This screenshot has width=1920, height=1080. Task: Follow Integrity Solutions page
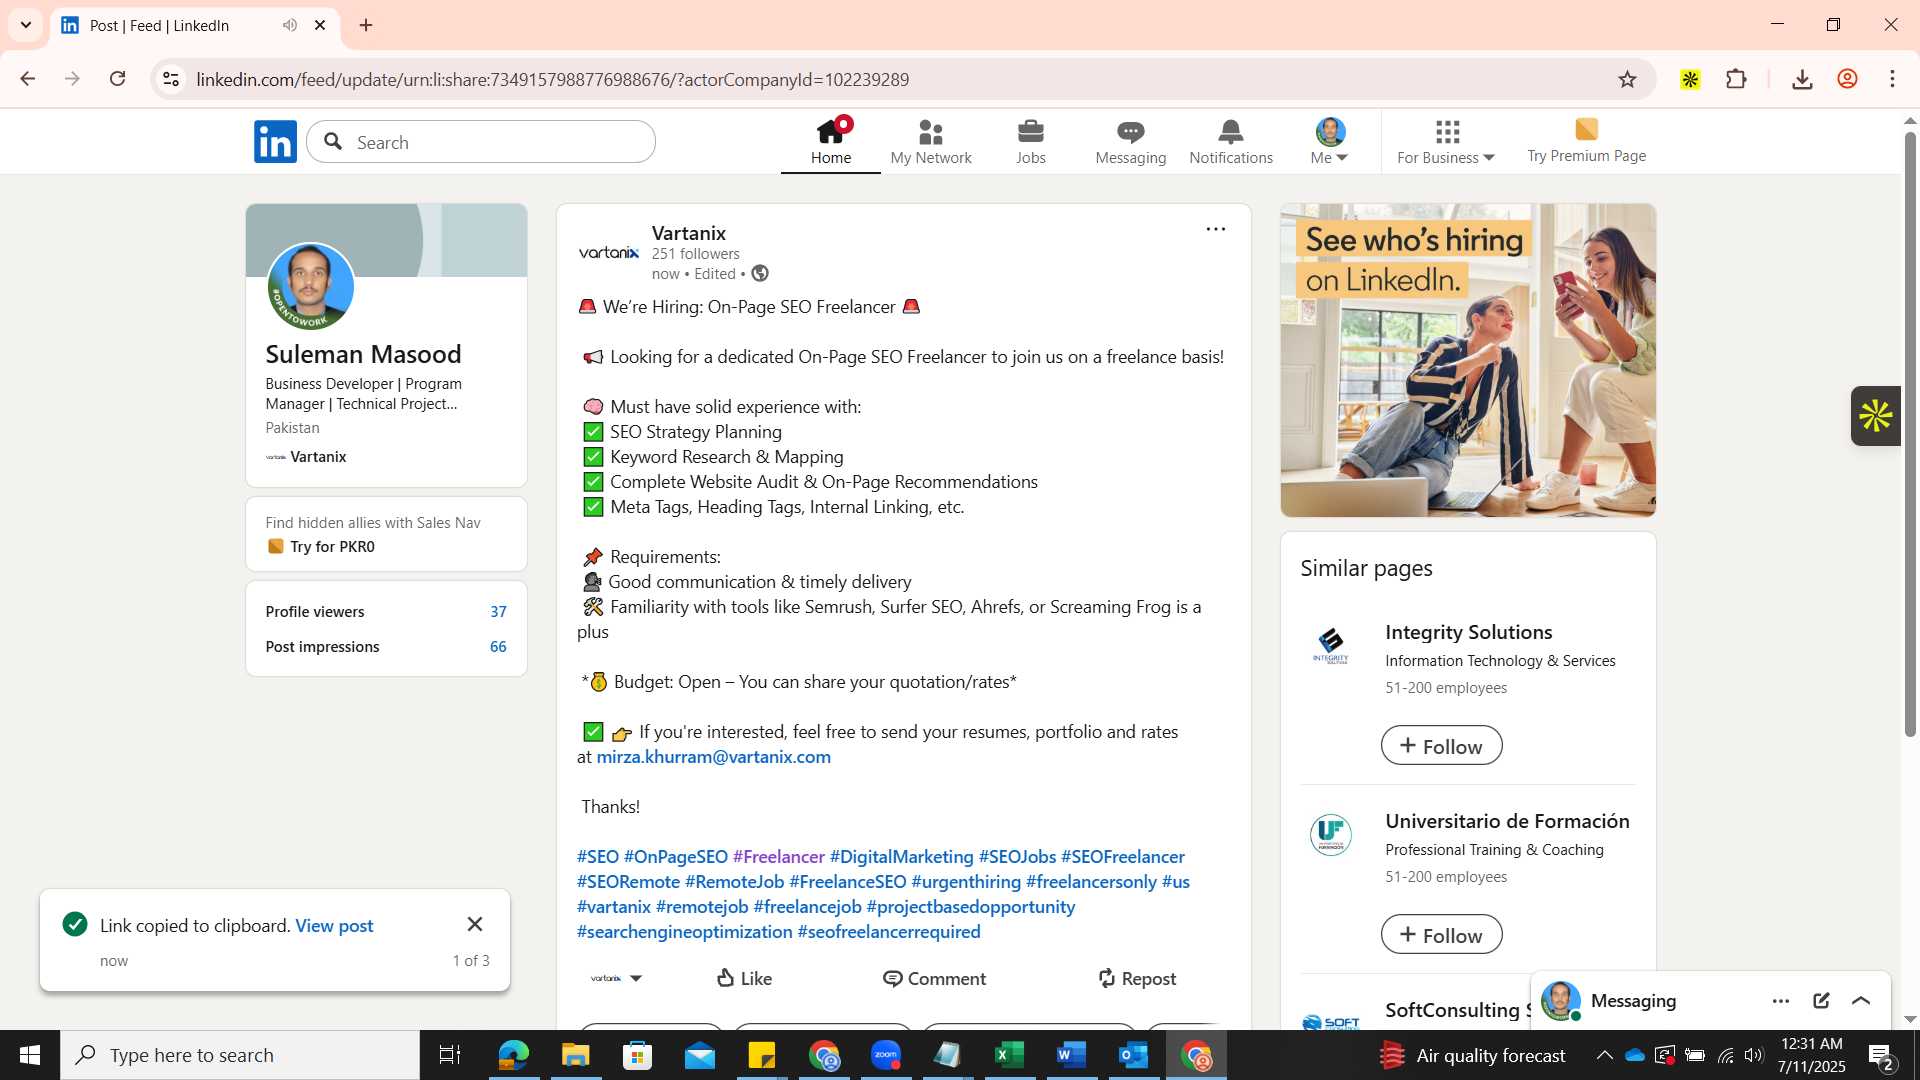click(1441, 746)
